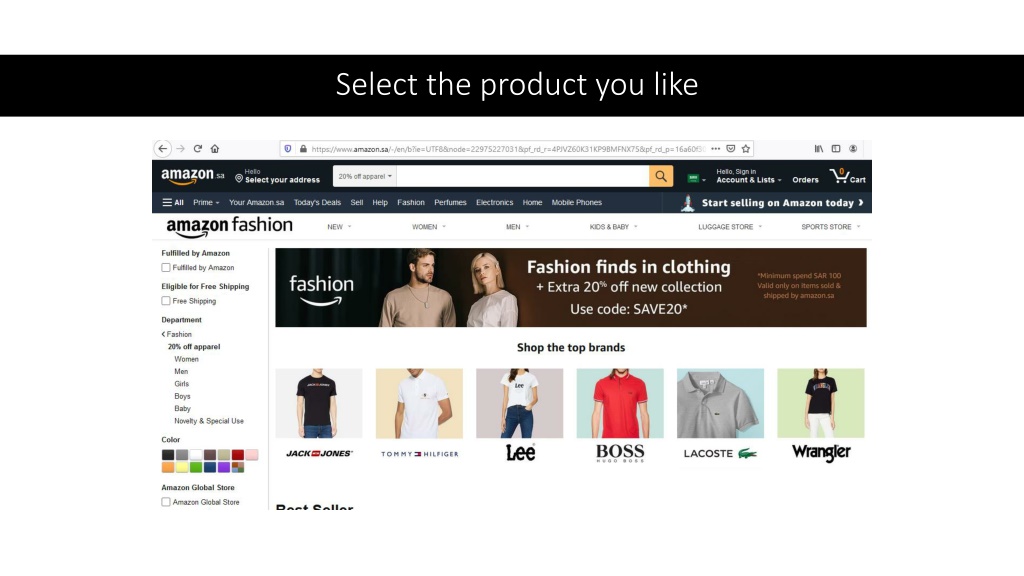
Task: Open Today's Deals in navigation bar
Action: [x=317, y=202]
